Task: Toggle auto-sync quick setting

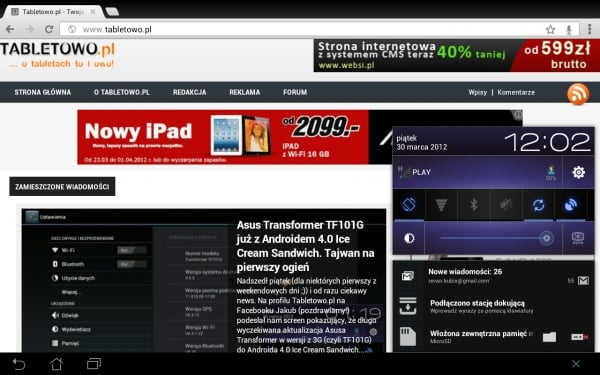Action: coord(538,205)
